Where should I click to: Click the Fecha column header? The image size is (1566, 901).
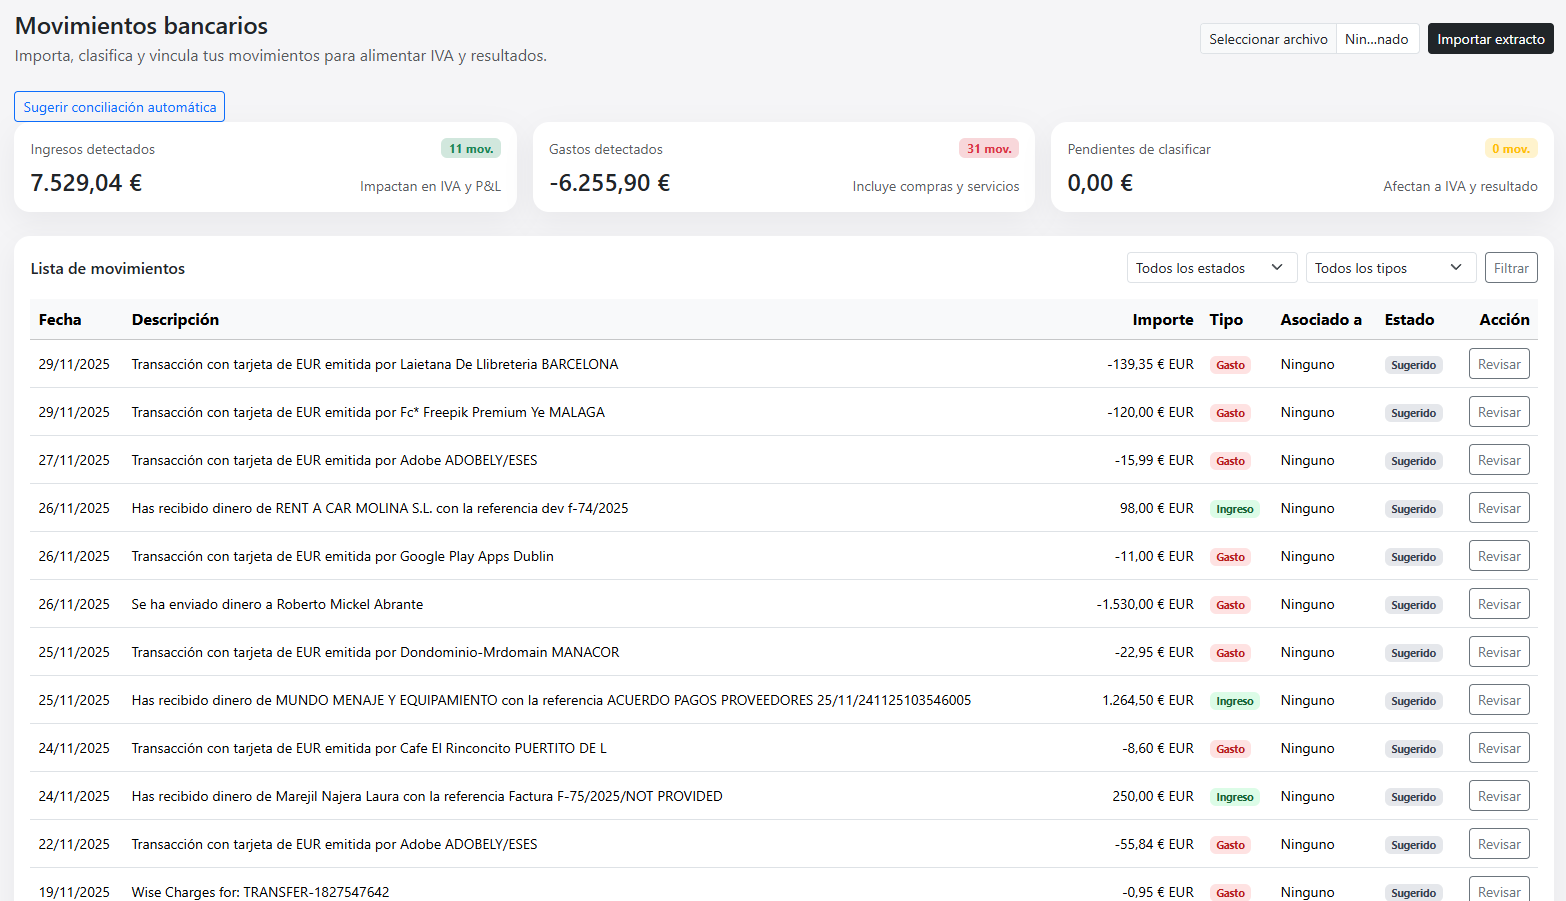pos(60,320)
